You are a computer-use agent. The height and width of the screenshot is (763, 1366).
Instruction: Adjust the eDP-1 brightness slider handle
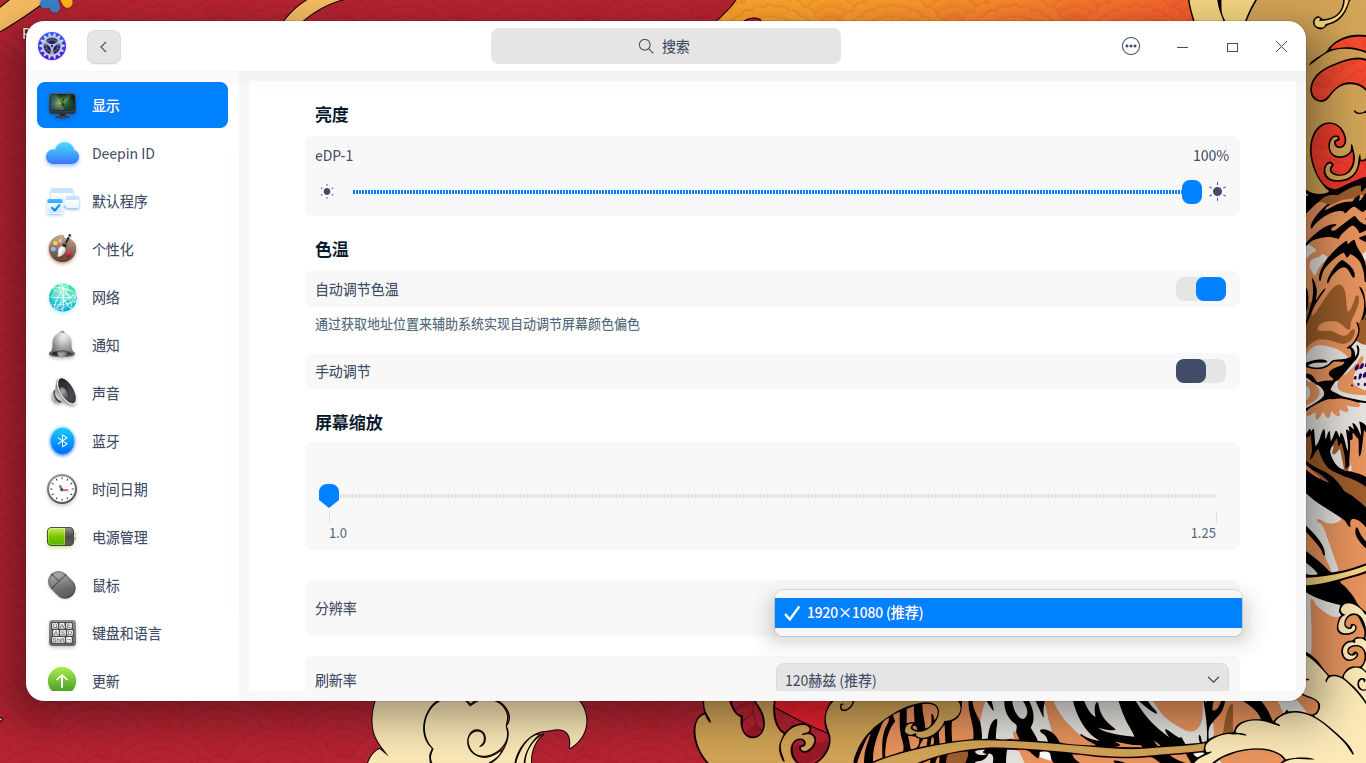[1192, 192]
